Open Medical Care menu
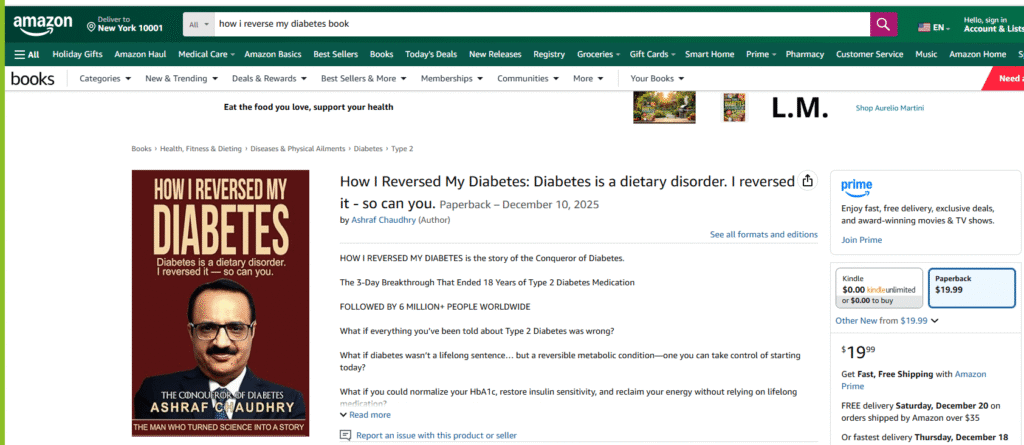 (x=206, y=54)
